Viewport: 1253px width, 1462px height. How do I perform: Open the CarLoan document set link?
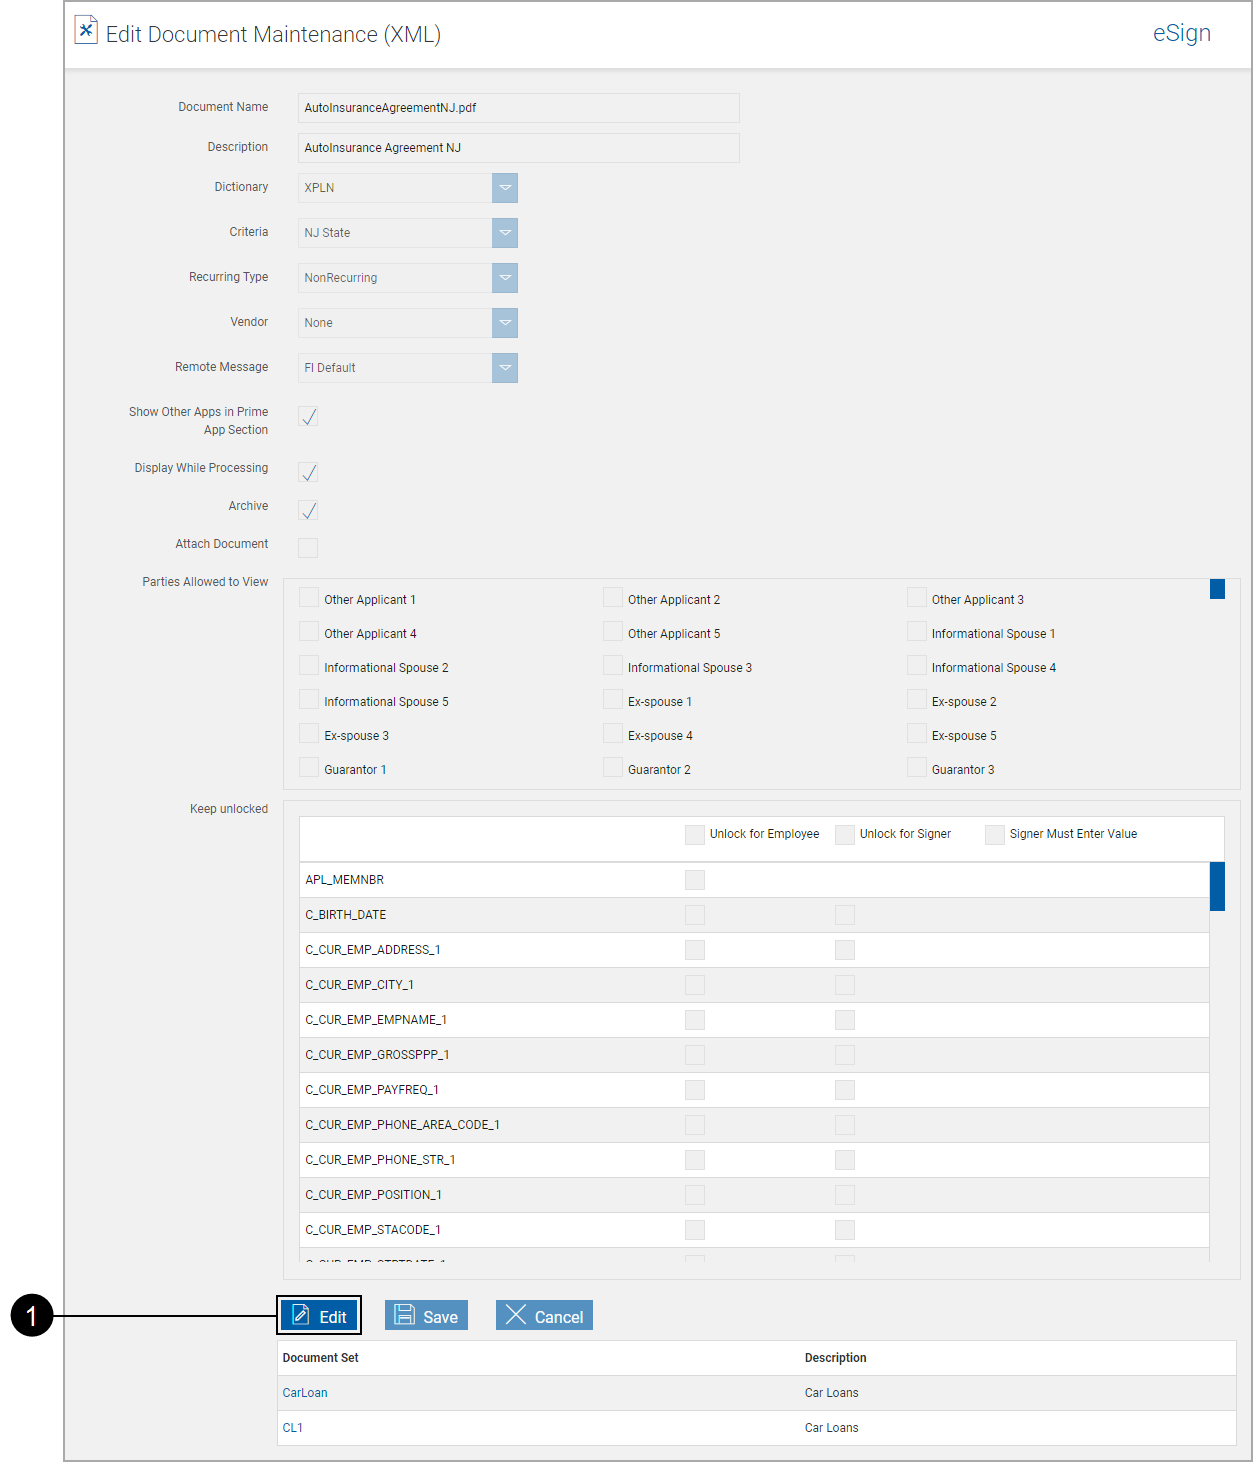305,1392
